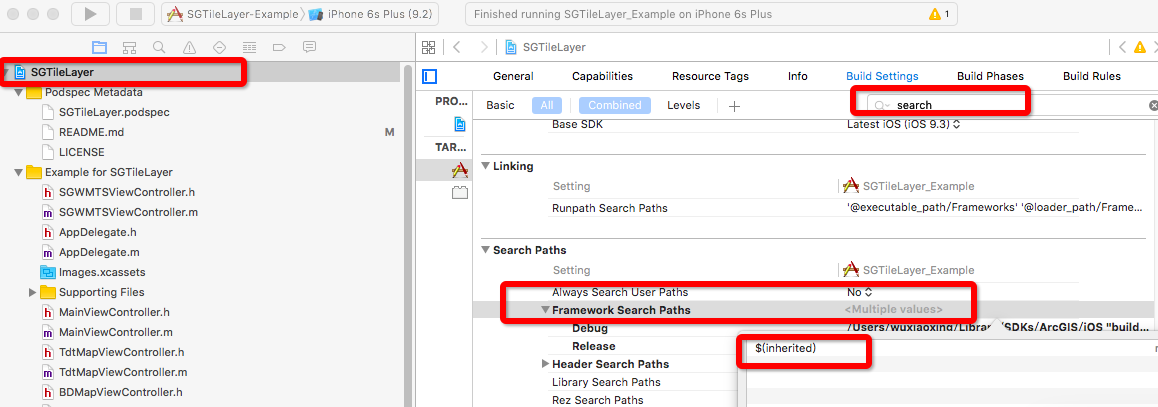The width and height of the screenshot is (1158, 407).
Task: Open the Test navigator diamond icon
Action: (219, 47)
